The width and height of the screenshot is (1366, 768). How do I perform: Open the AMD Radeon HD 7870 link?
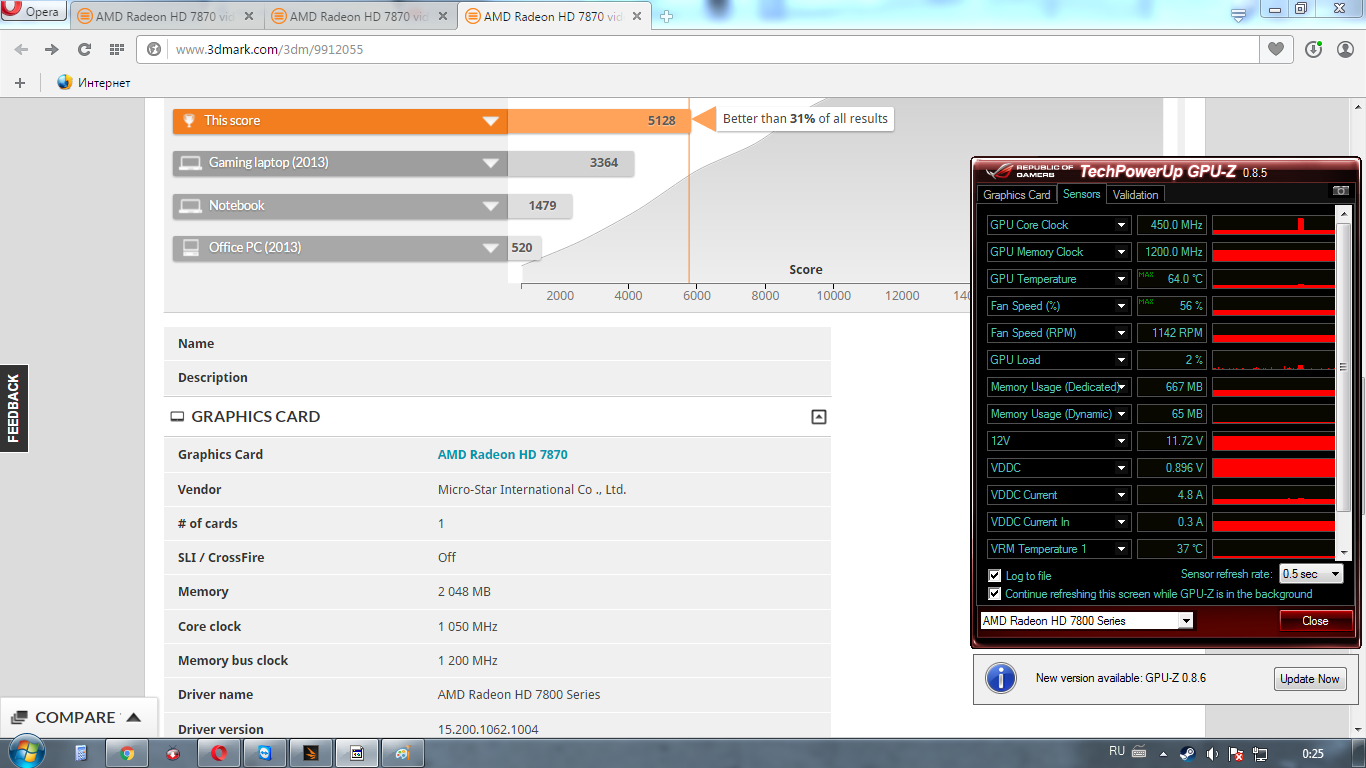pyautogui.click(x=502, y=455)
